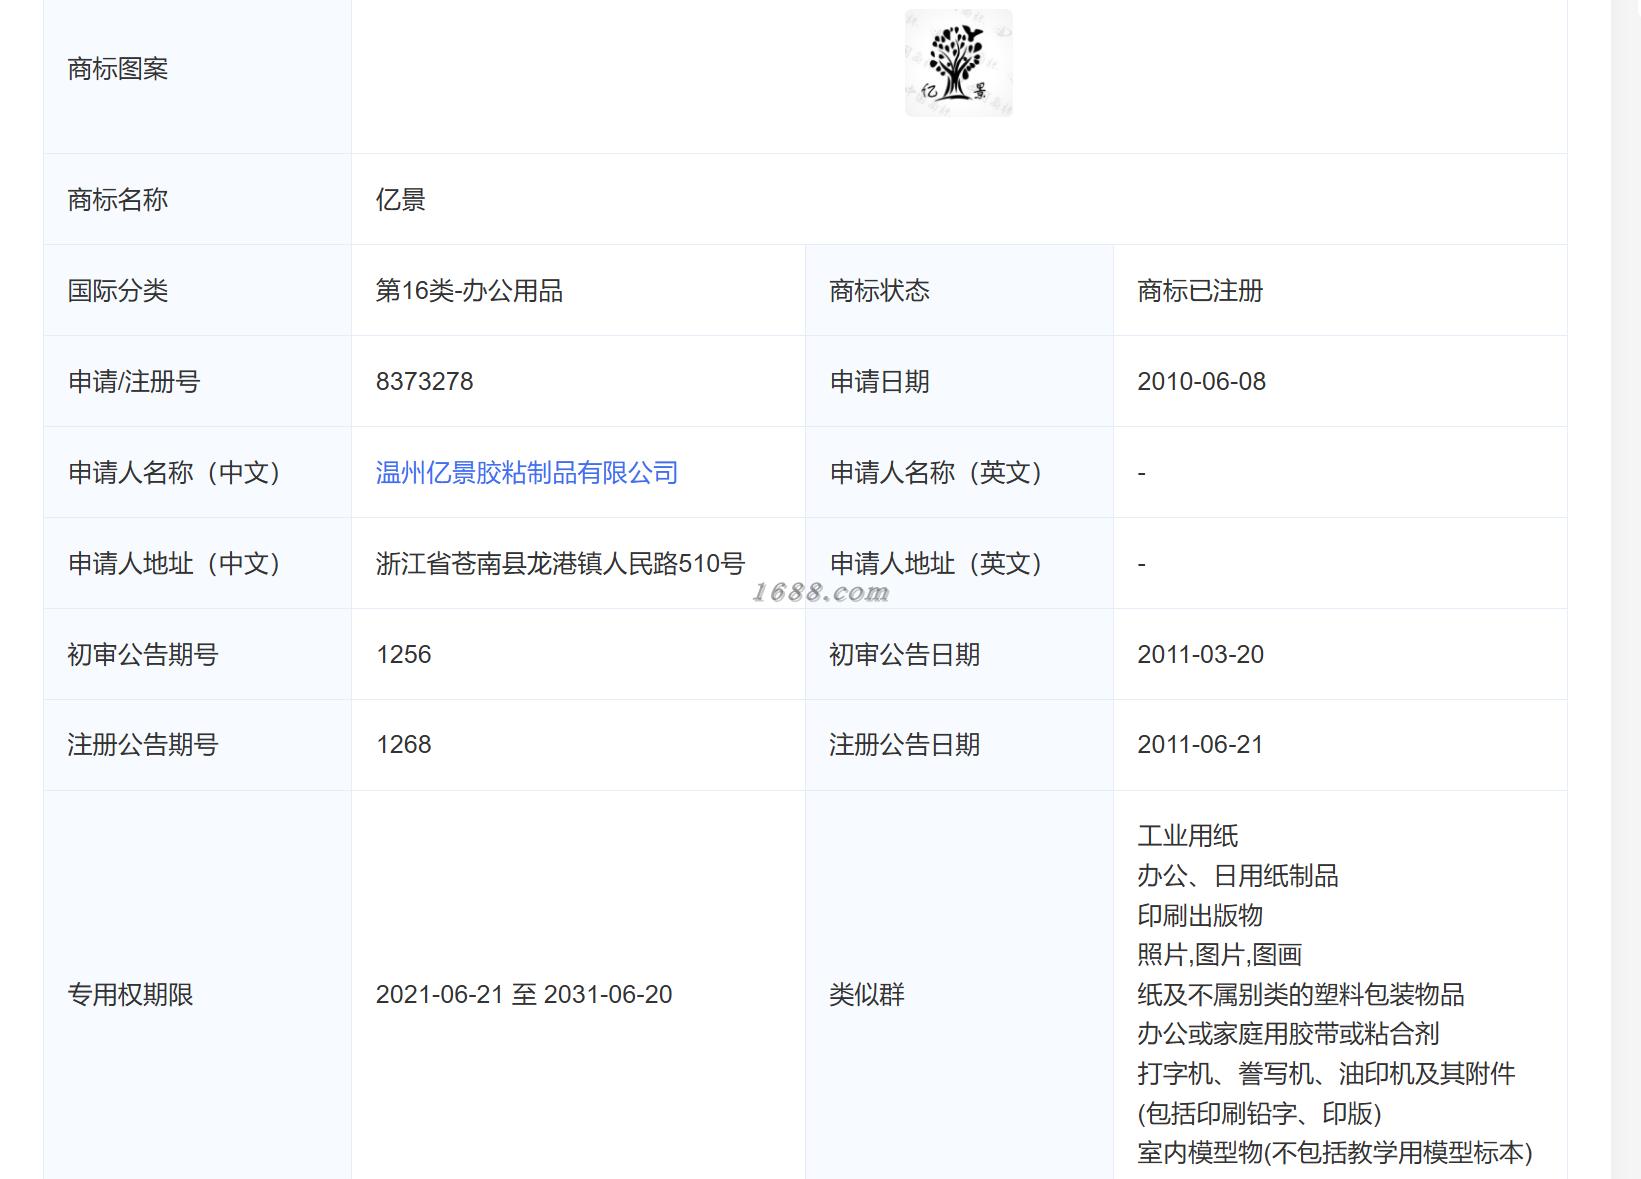Select the 办公、日用纸制品 entry
Screen dimensions: 1641x1179
pyautogui.click(x=1238, y=875)
